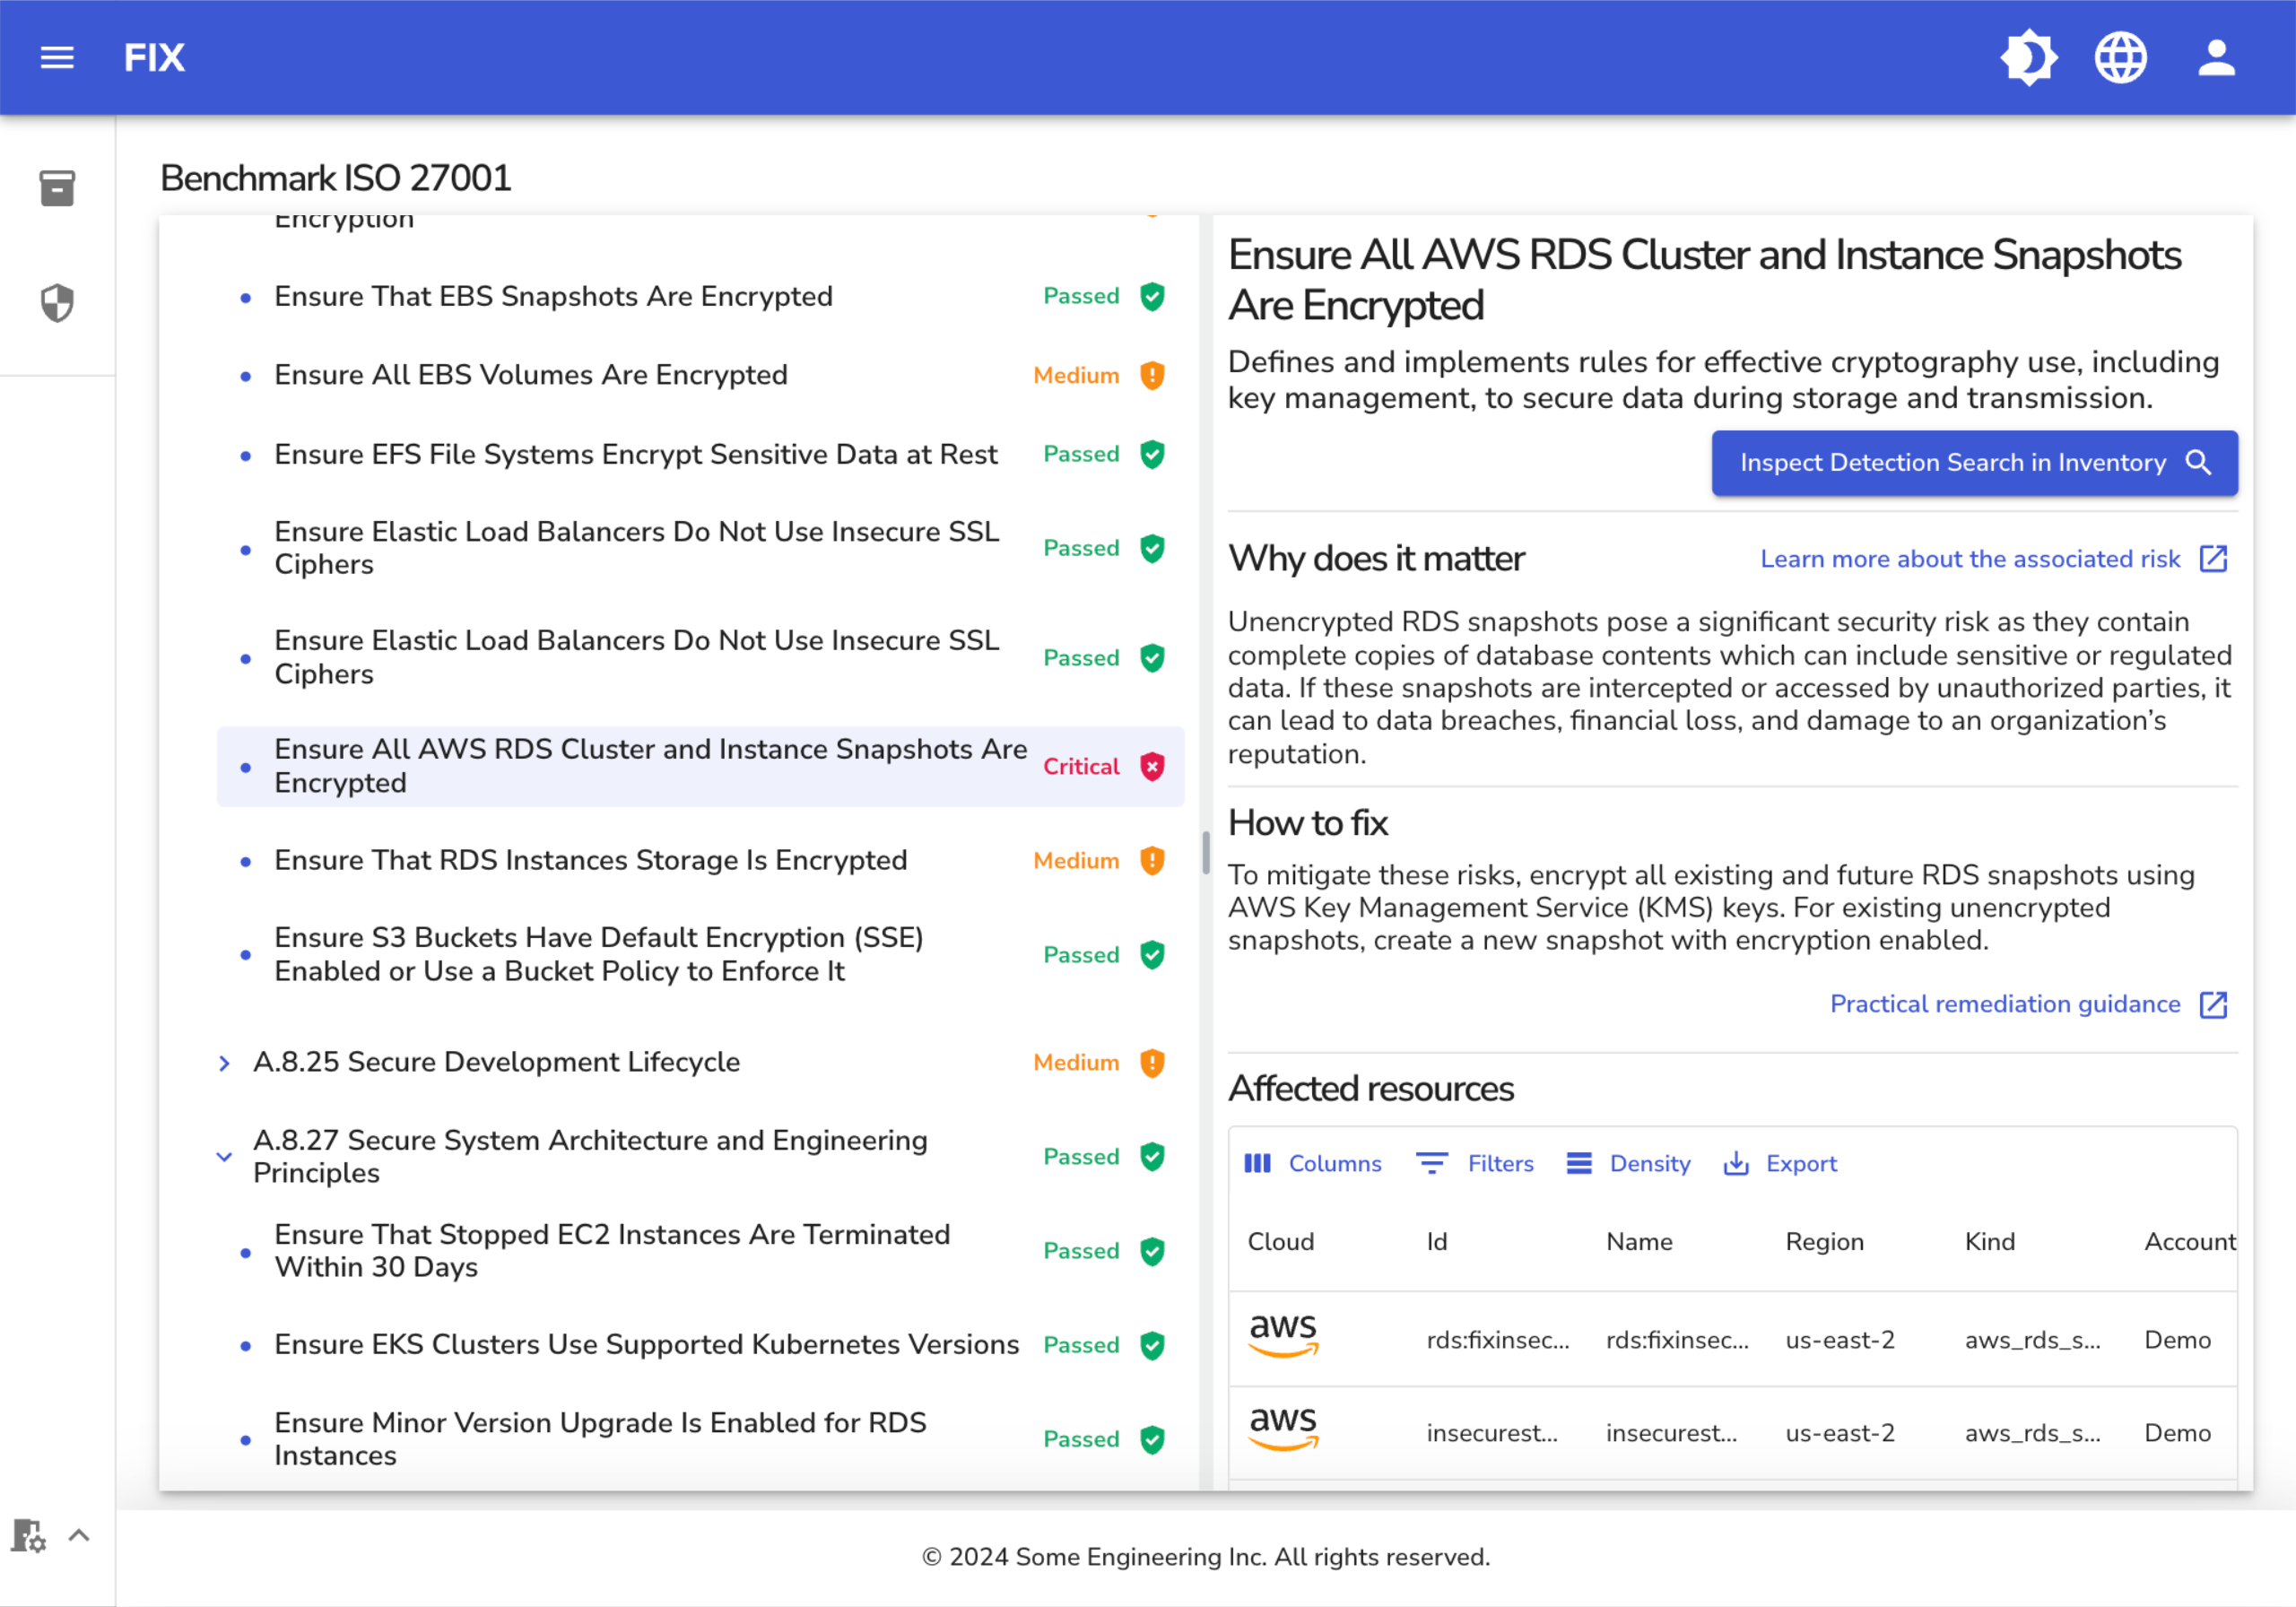Expand sidebar with bottom chevron

tap(79, 1535)
